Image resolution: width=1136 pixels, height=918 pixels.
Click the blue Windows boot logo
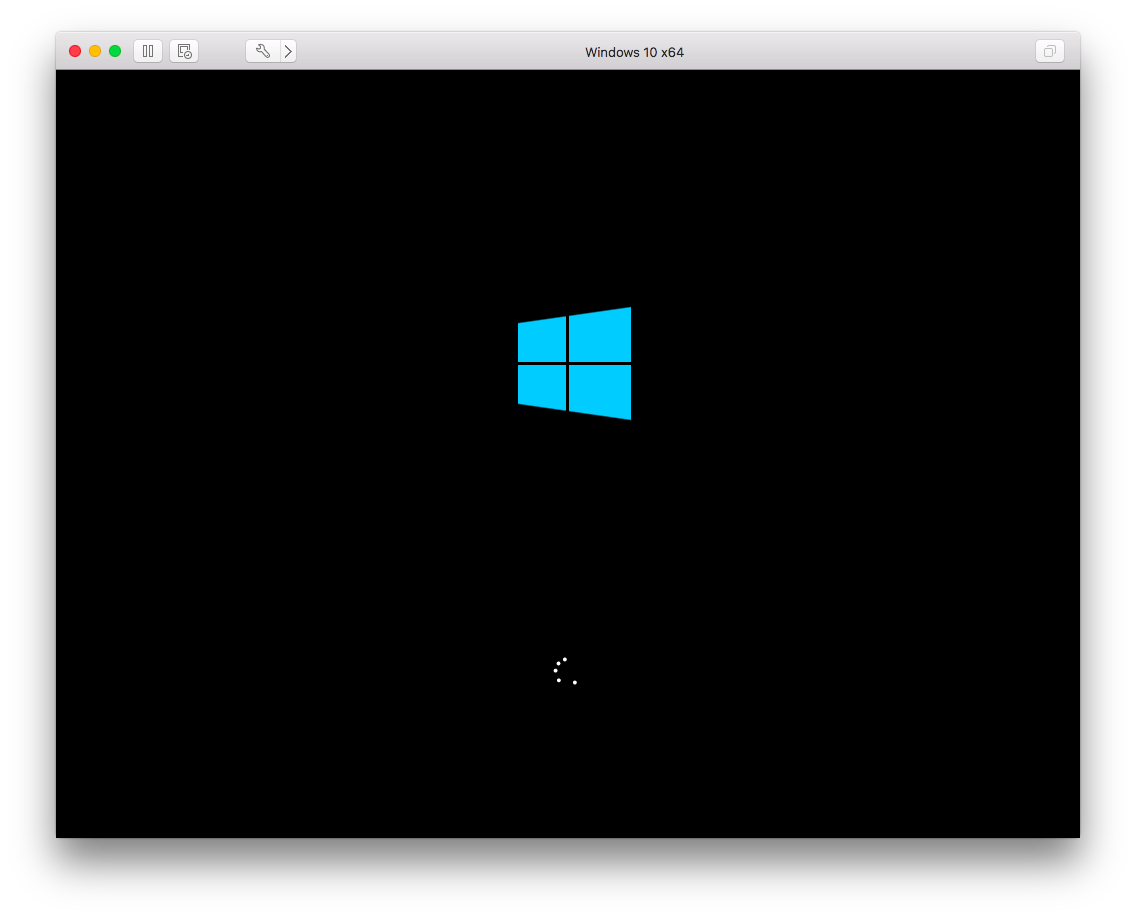pyautogui.click(x=574, y=363)
